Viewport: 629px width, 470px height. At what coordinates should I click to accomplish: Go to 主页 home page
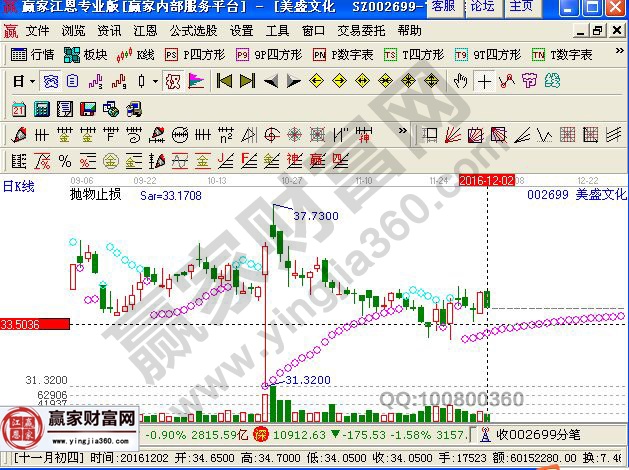[x=521, y=7]
